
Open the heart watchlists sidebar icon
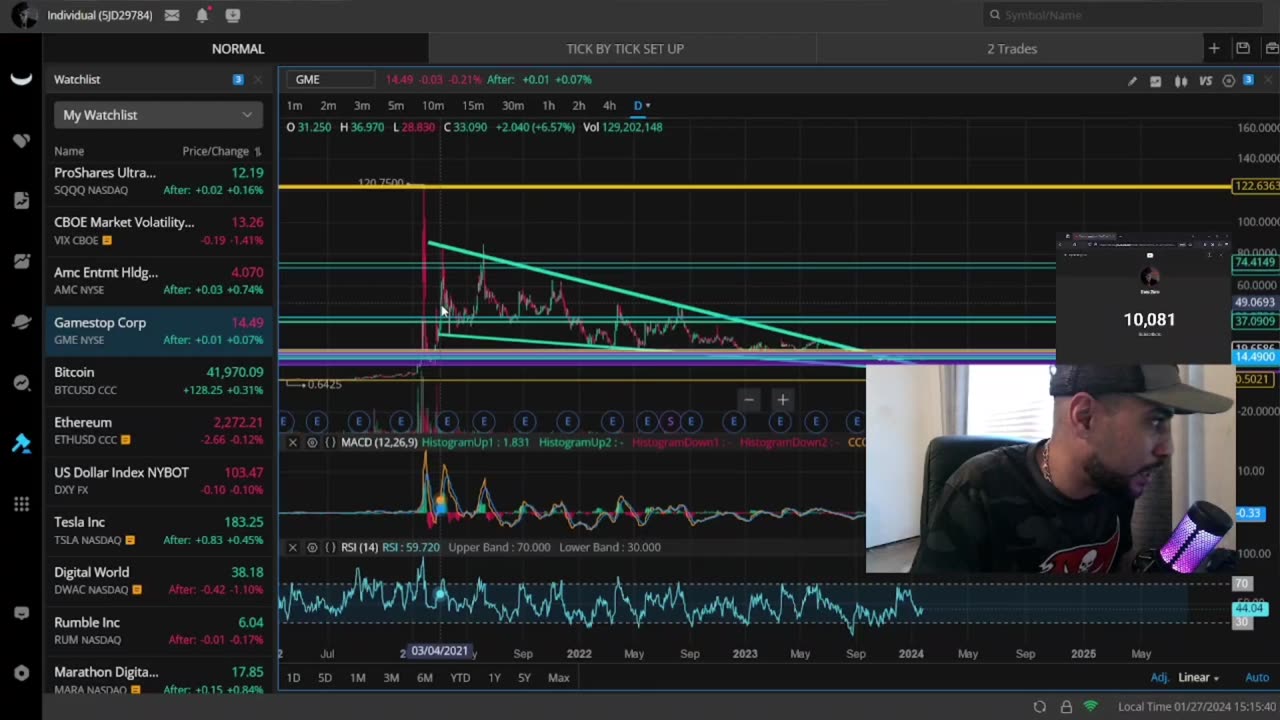coord(21,140)
